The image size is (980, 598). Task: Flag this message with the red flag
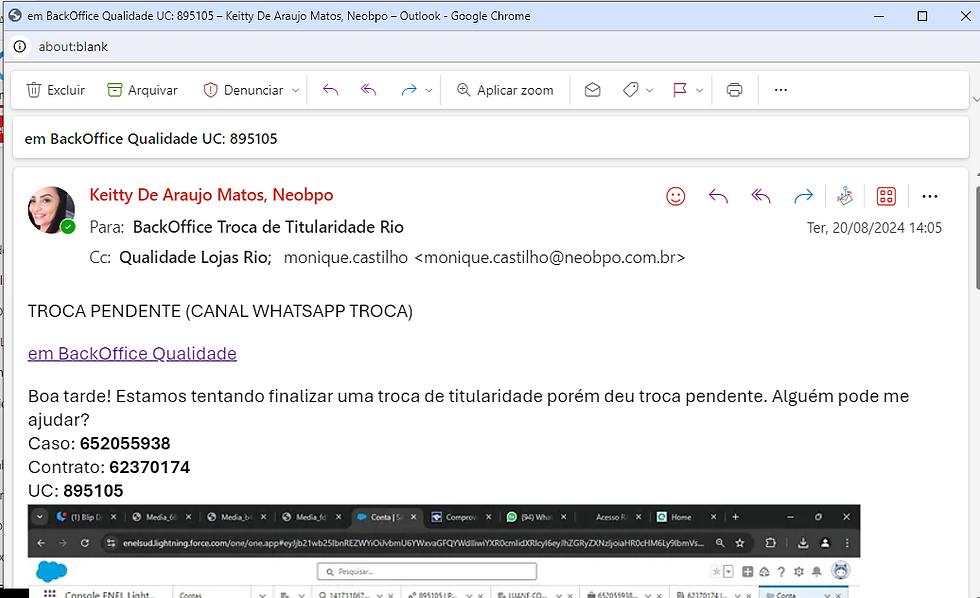pos(680,90)
